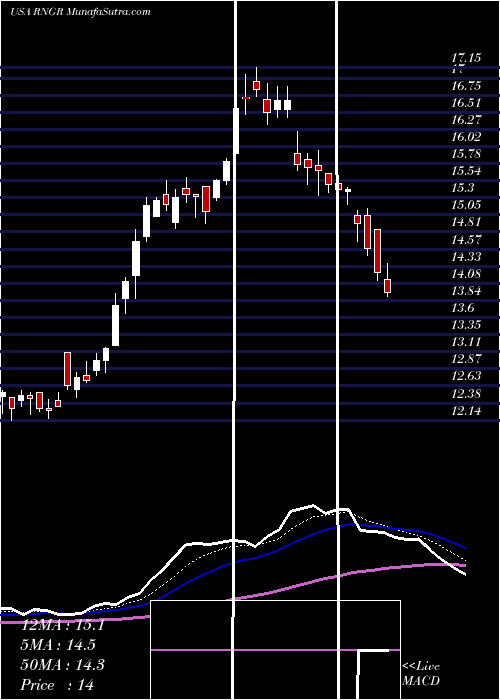Select the 12.87 axis value
This screenshot has height=700, width=500.
466,359
